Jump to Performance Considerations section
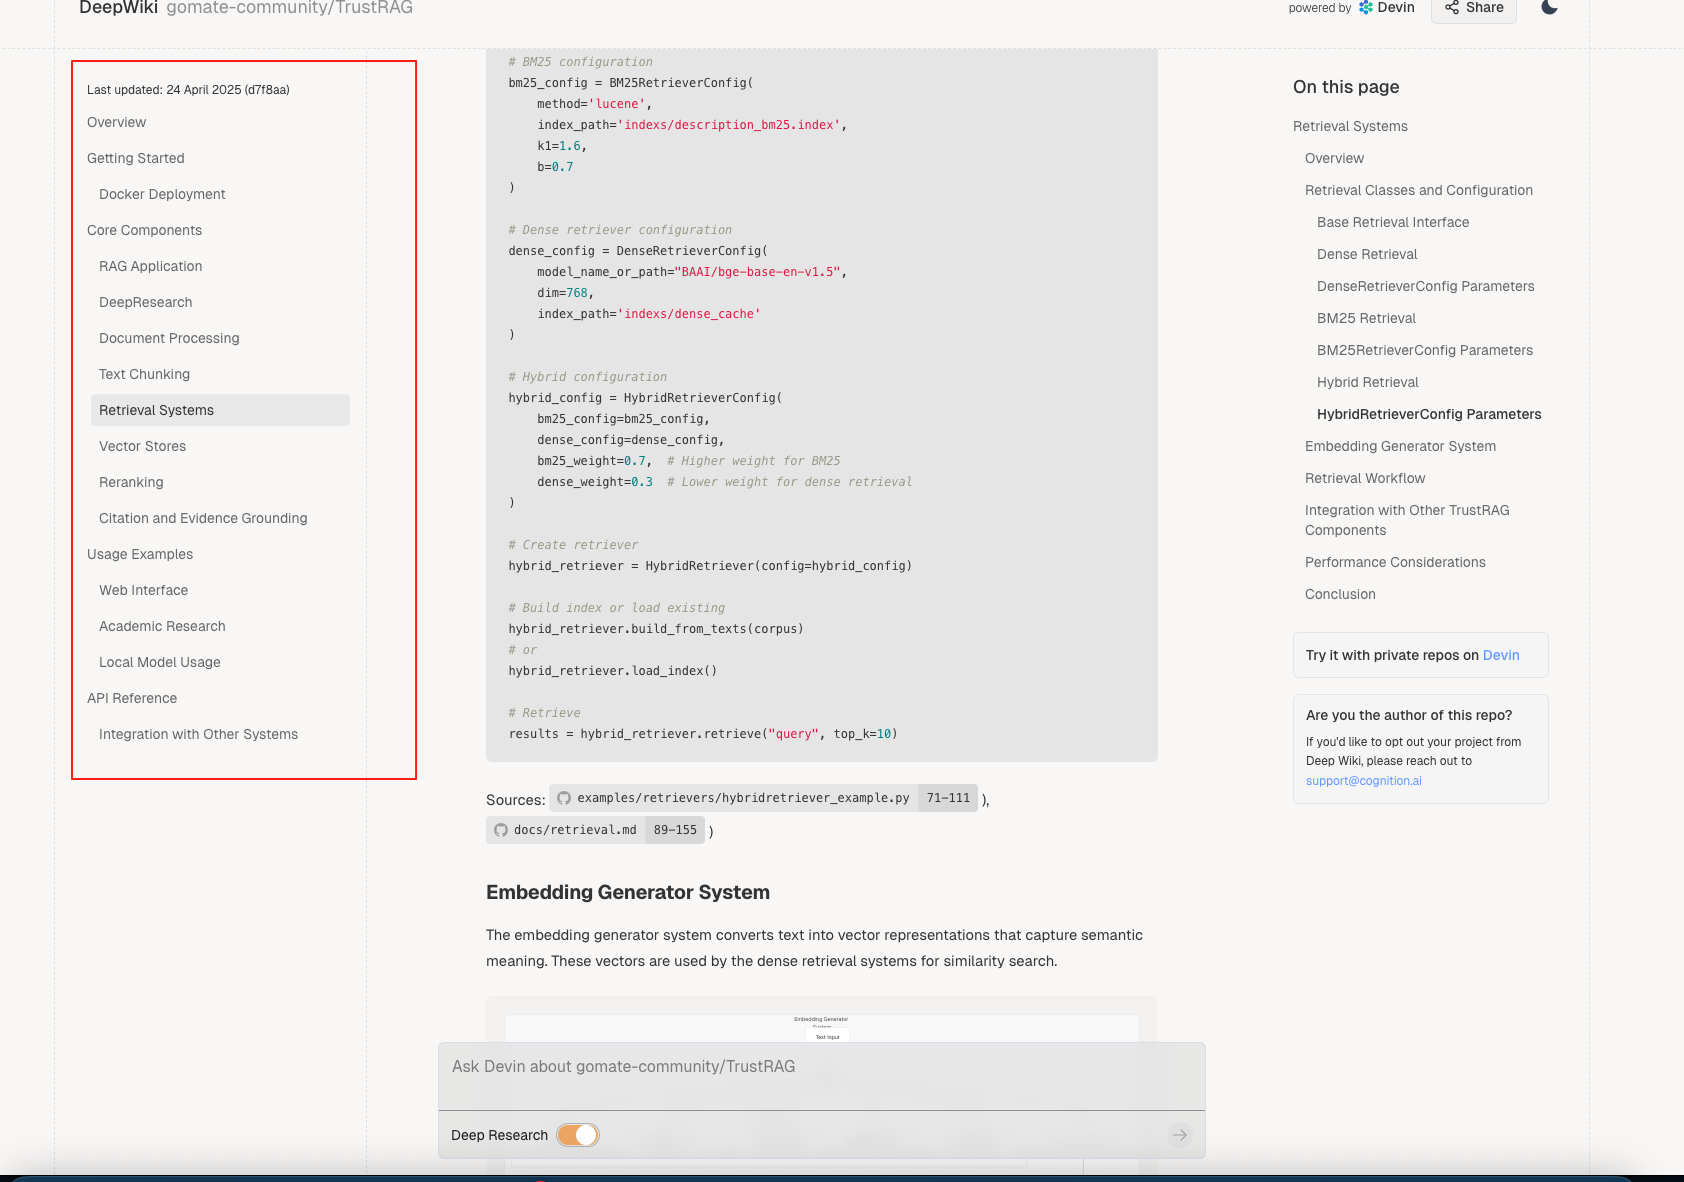1684x1182 pixels. (x=1395, y=562)
